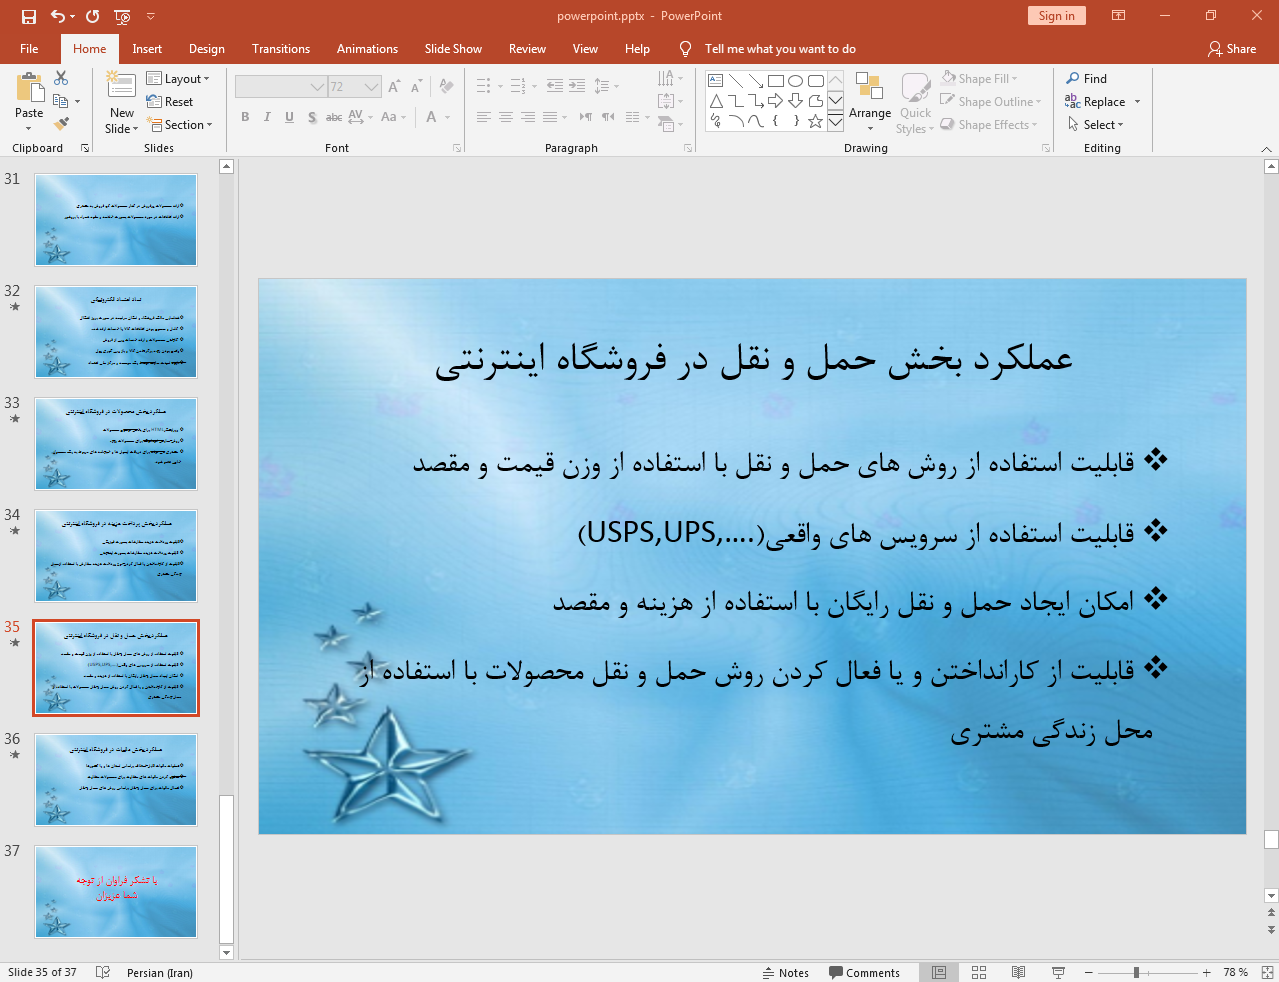Share the presentation
Screen dimensions: 1279x982
(1232, 48)
